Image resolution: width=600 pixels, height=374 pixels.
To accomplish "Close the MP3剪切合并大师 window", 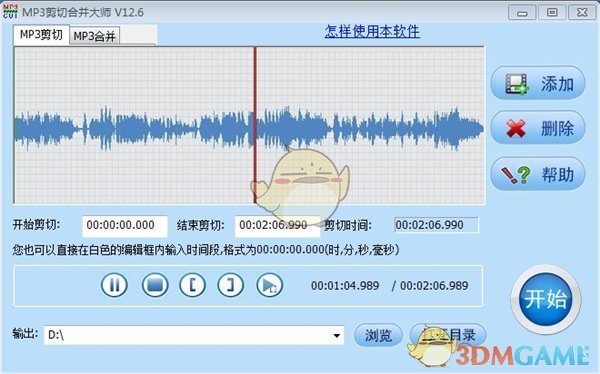I will [582, 13].
